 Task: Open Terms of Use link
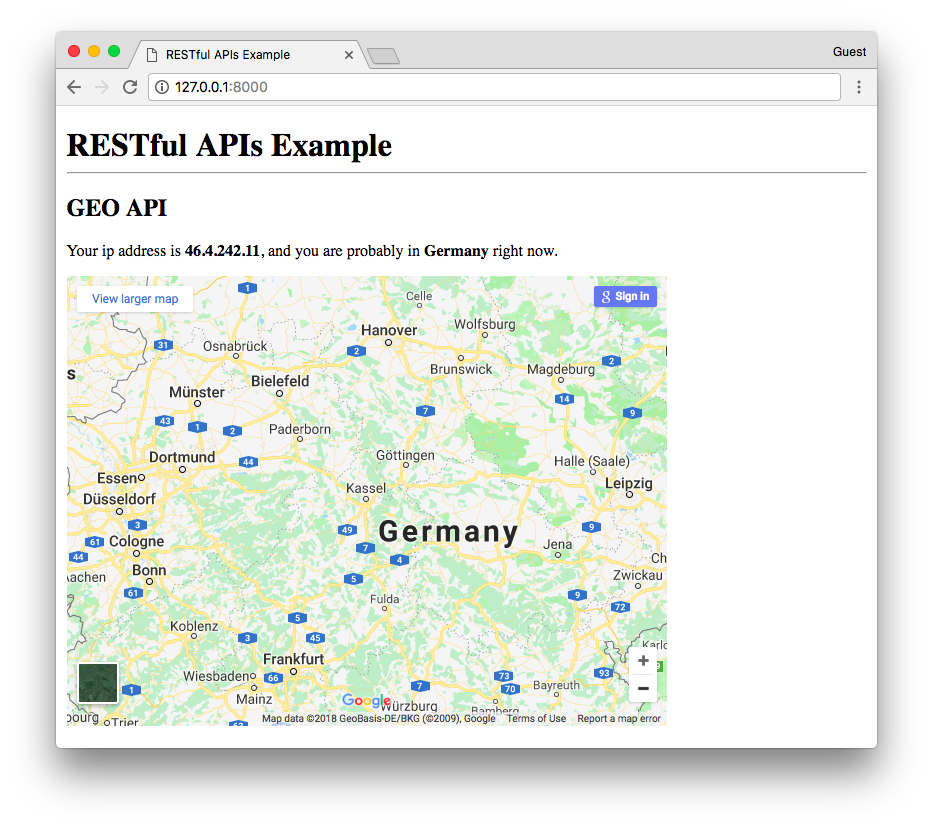536,719
